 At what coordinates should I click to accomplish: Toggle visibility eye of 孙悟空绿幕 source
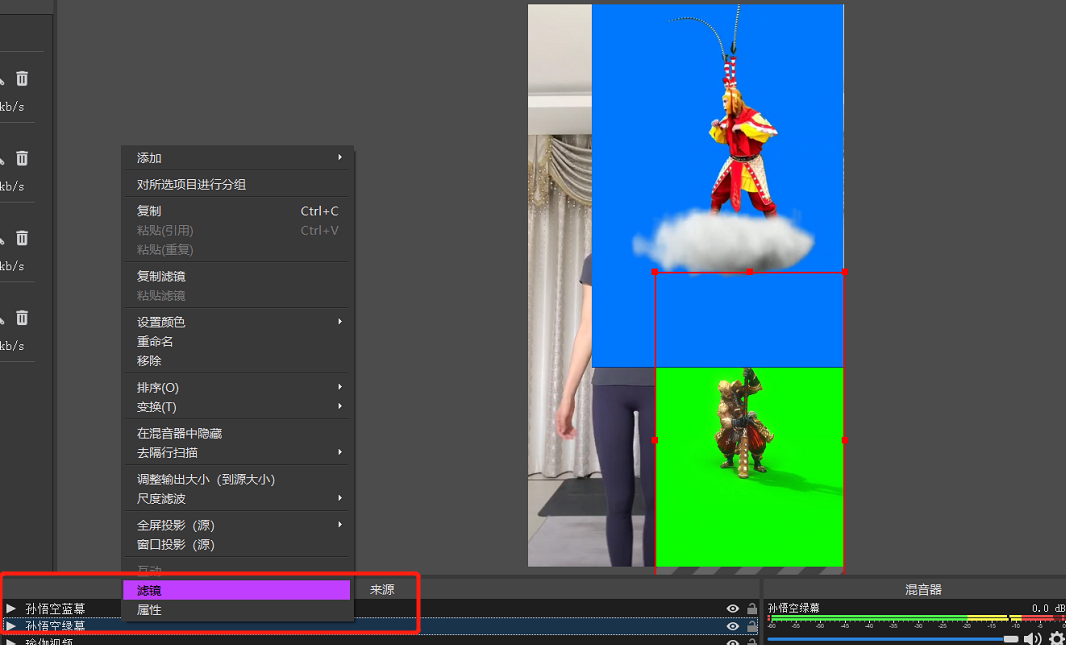tap(732, 626)
